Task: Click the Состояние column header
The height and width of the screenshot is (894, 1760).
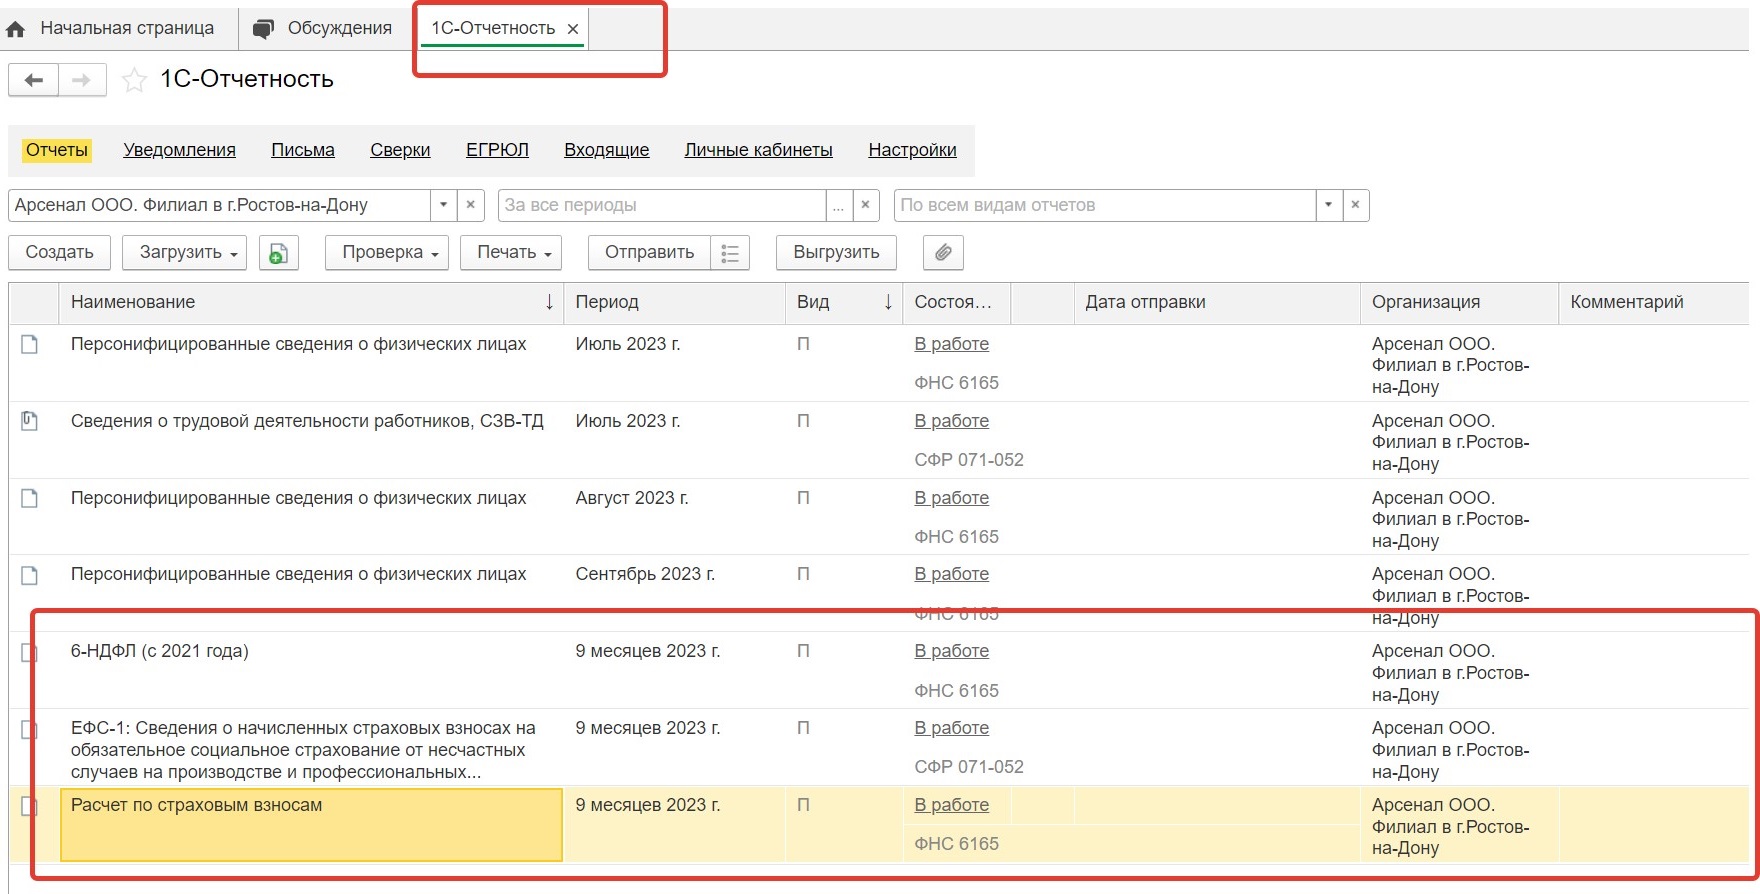Action: 956,303
